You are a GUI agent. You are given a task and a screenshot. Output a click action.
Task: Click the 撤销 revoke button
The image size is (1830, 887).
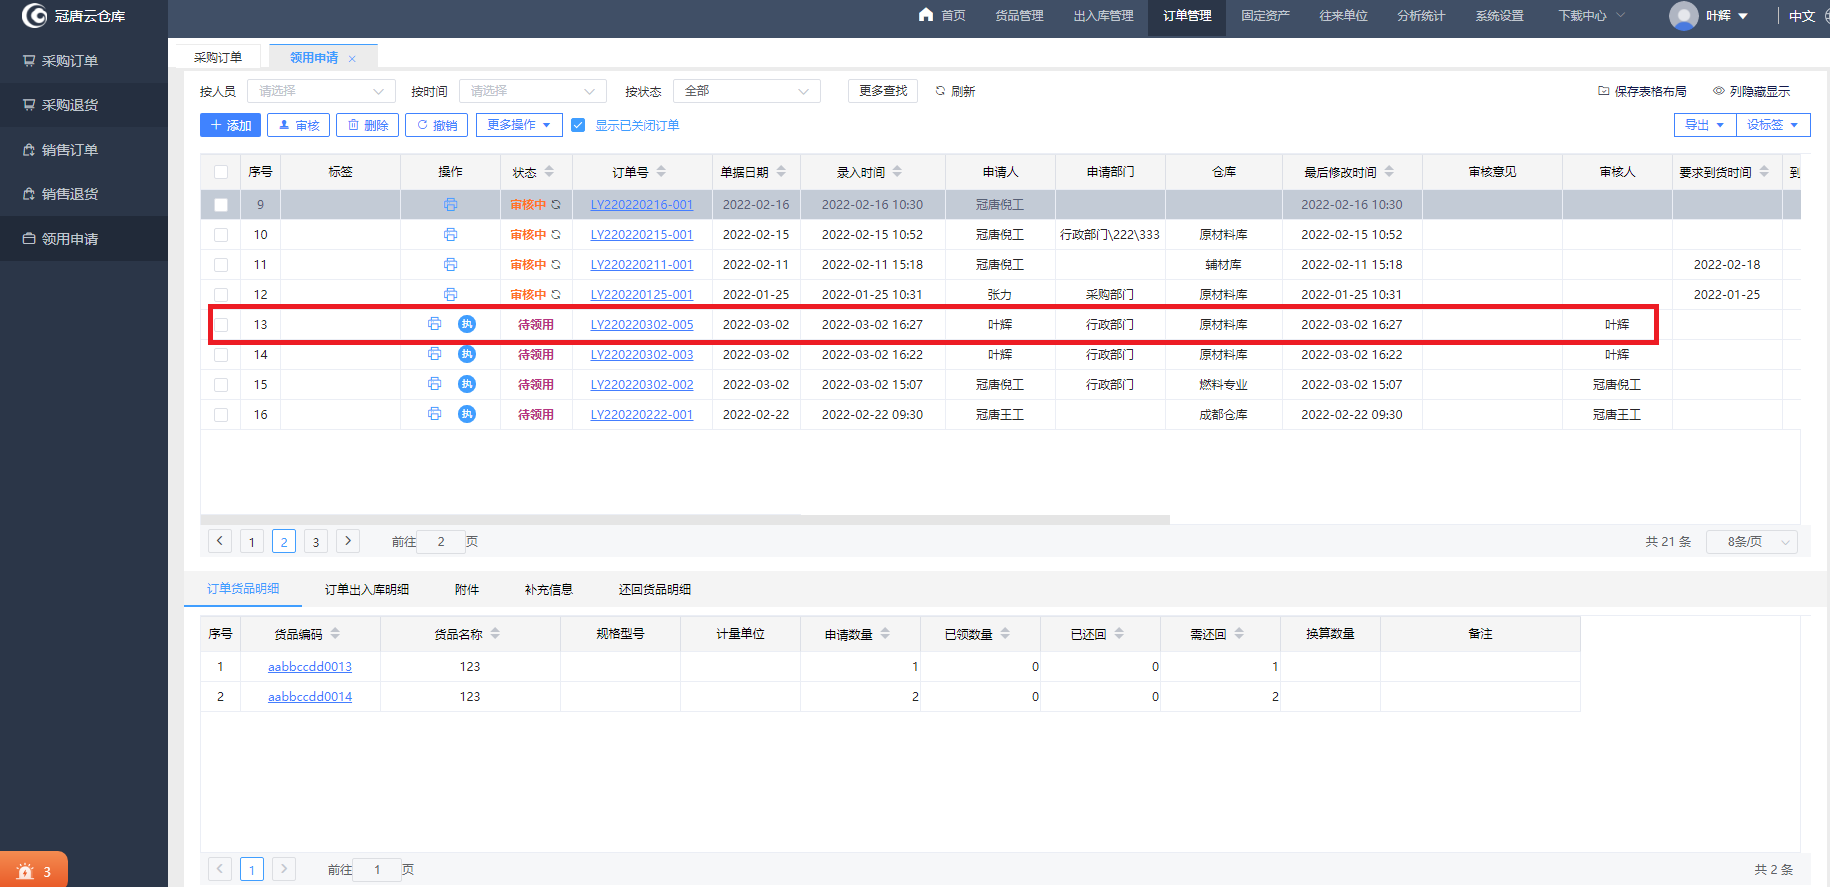pyautogui.click(x=437, y=125)
